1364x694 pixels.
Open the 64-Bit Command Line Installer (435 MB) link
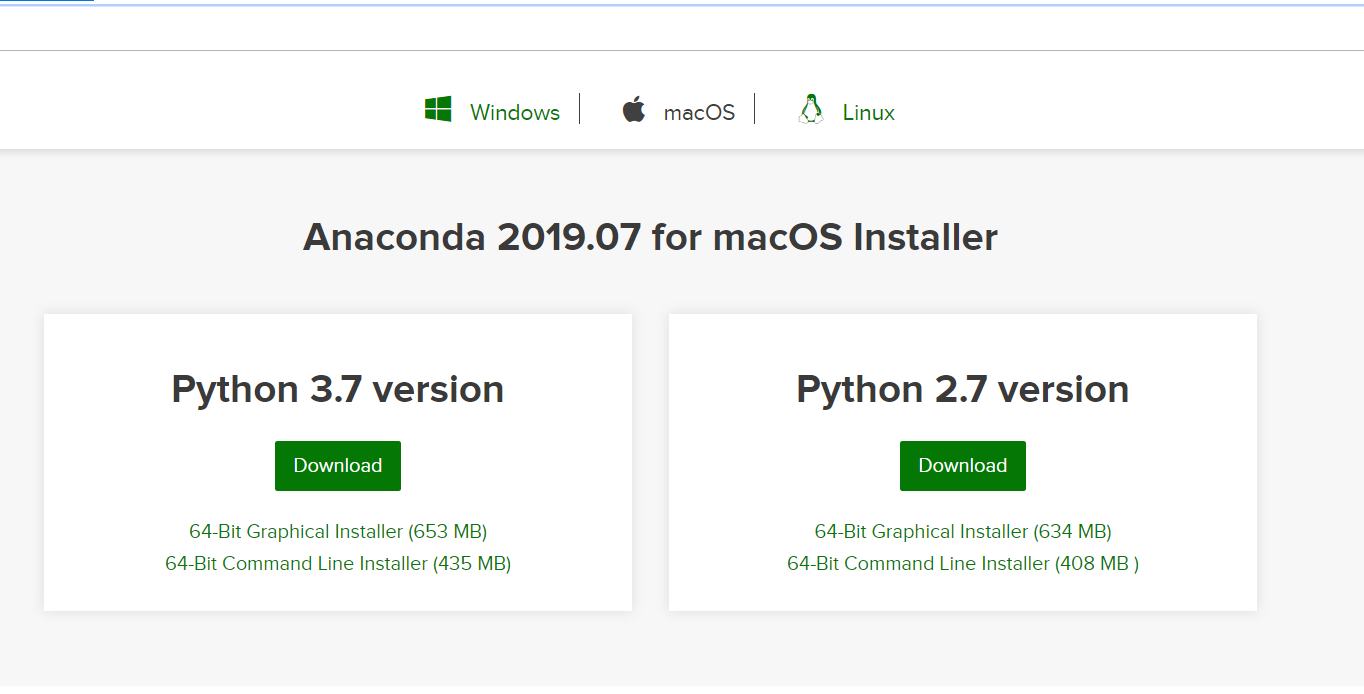point(337,563)
